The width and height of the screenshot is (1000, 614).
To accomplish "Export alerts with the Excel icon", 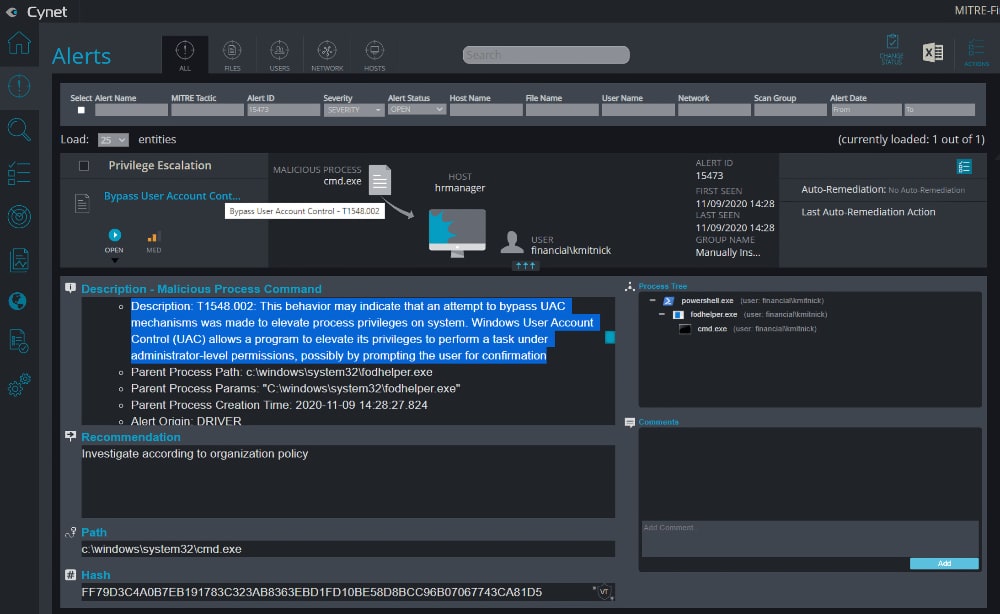I will [x=932, y=52].
